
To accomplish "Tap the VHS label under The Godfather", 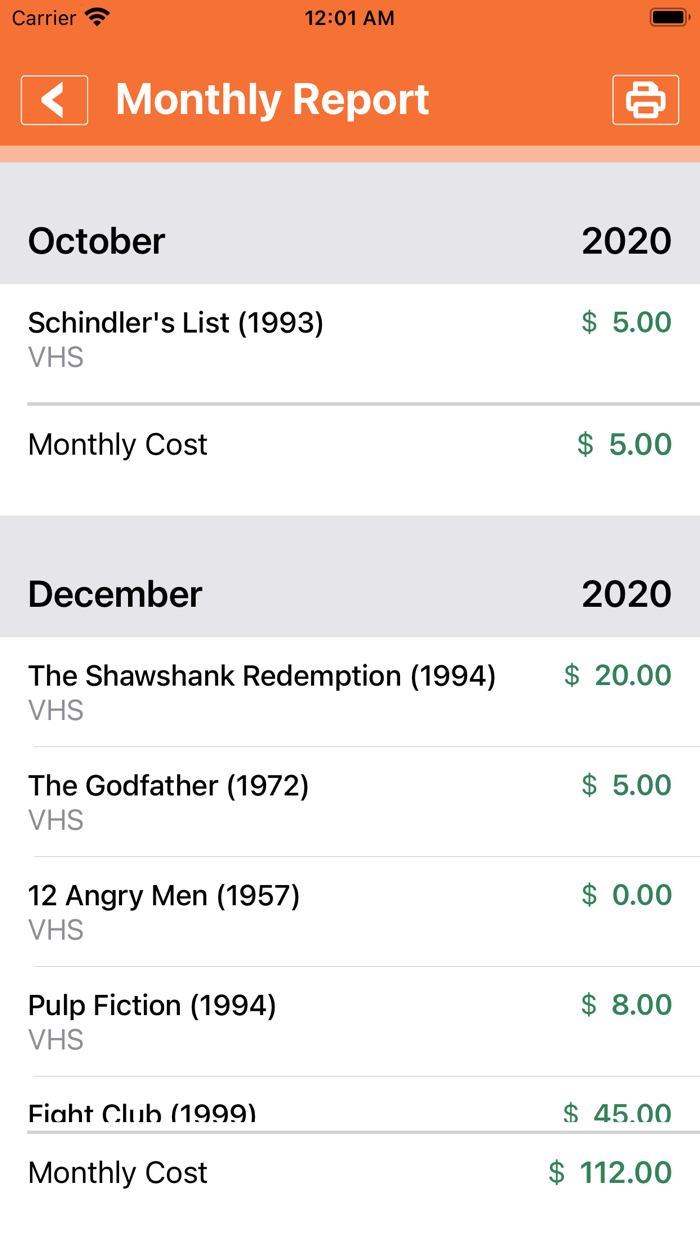I will 56,819.
